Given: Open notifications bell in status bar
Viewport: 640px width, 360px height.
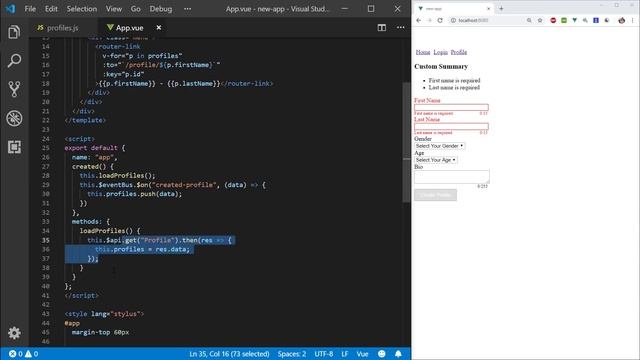Looking at the screenshot, I should [x=398, y=354].
